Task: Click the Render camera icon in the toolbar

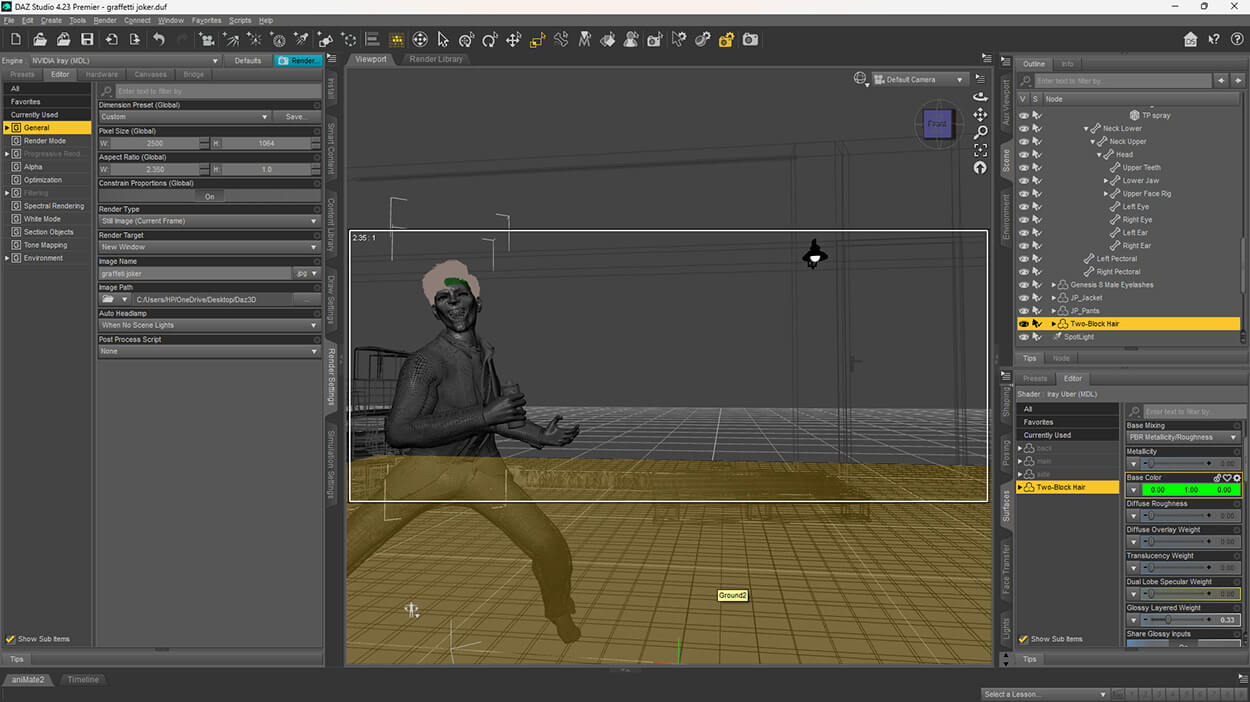Action: (x=750, y=40)
